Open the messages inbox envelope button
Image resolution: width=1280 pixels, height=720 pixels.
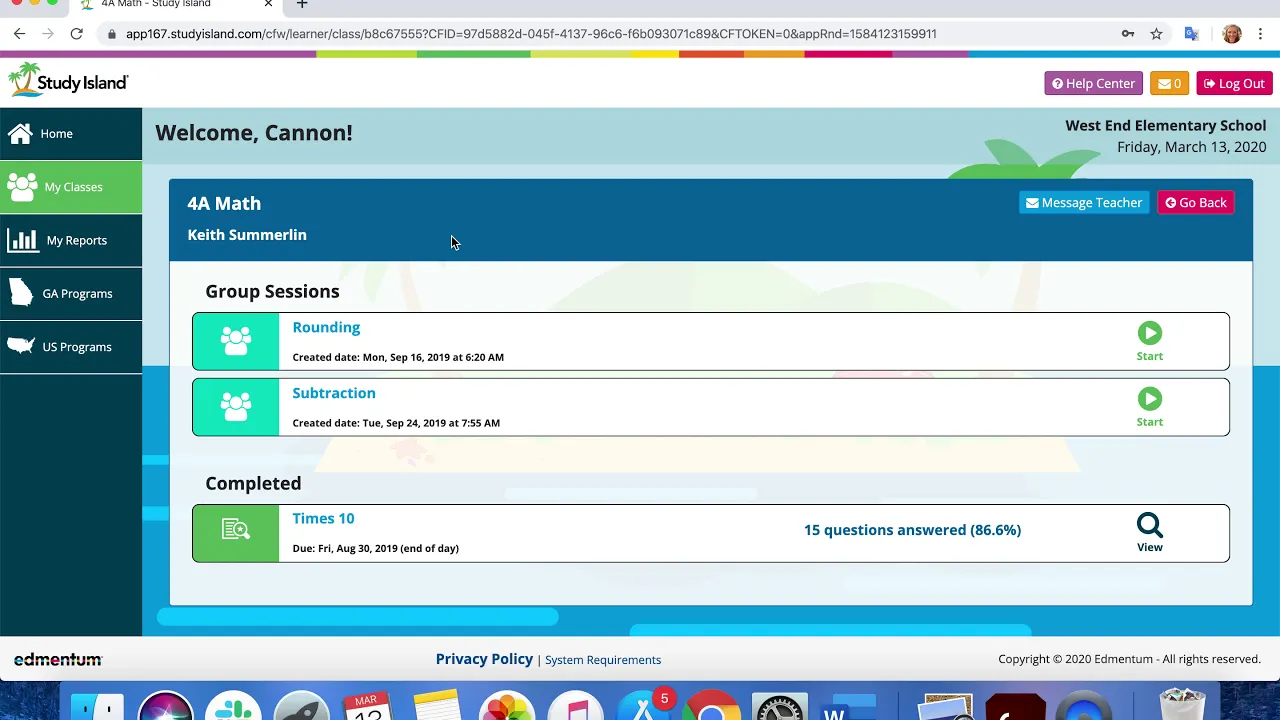[1169, 84]
